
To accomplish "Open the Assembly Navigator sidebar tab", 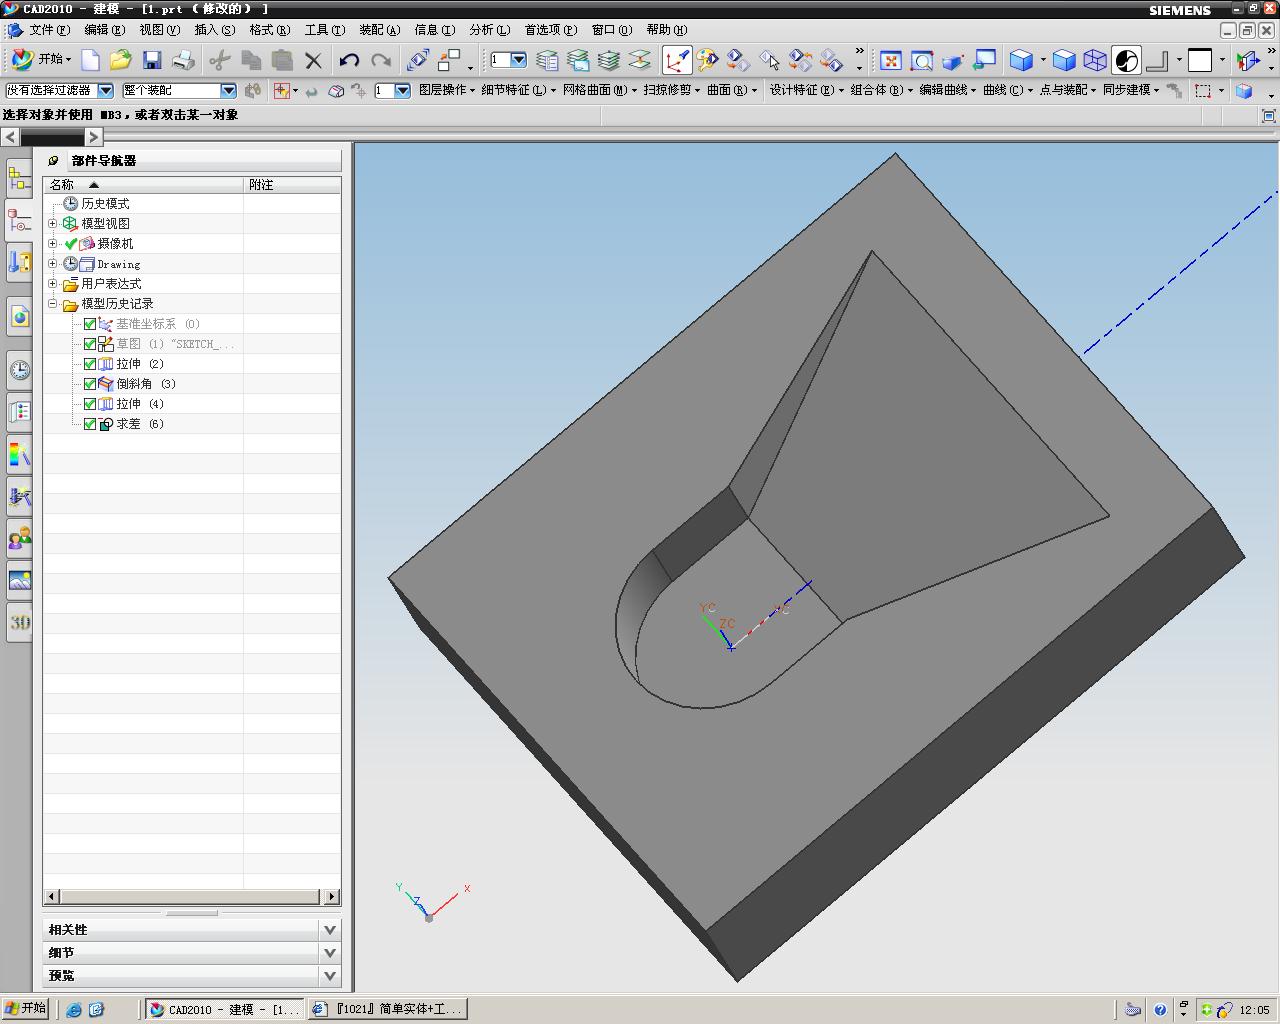I will [x=19, y=179].
